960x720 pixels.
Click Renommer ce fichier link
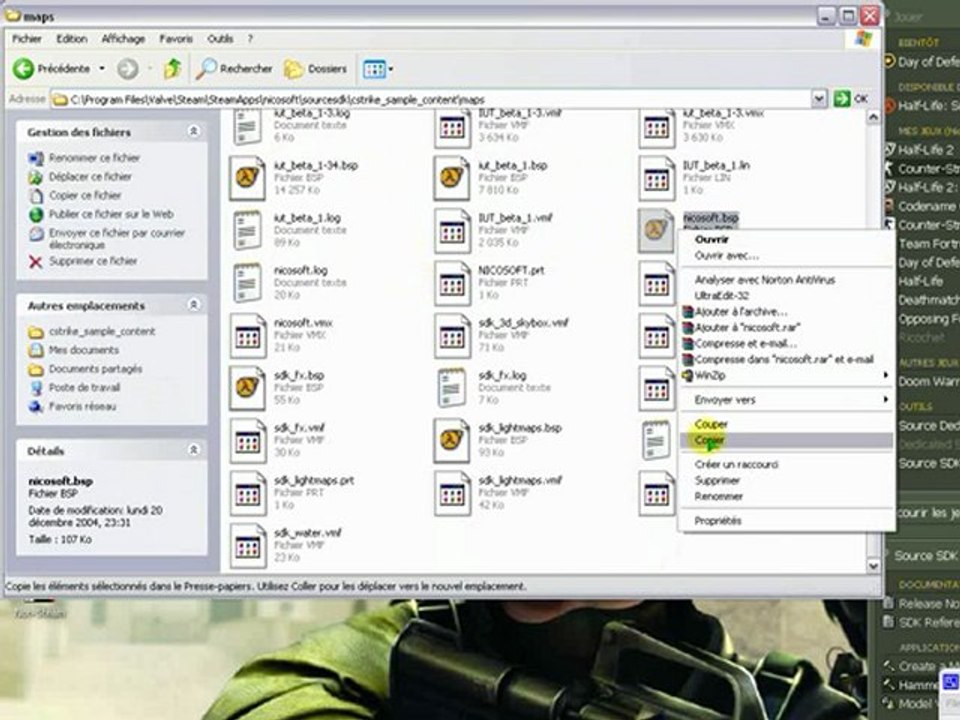94,158
